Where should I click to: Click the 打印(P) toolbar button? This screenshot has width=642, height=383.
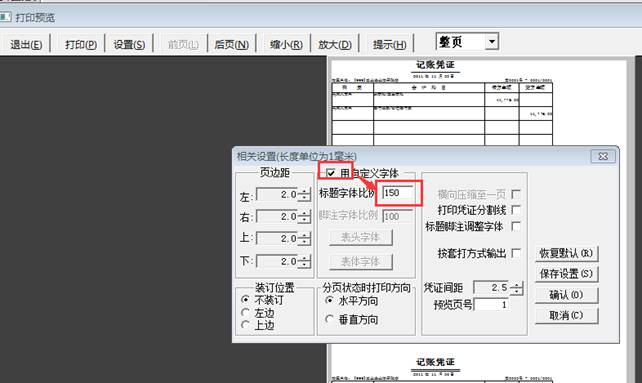coord(81,44)
